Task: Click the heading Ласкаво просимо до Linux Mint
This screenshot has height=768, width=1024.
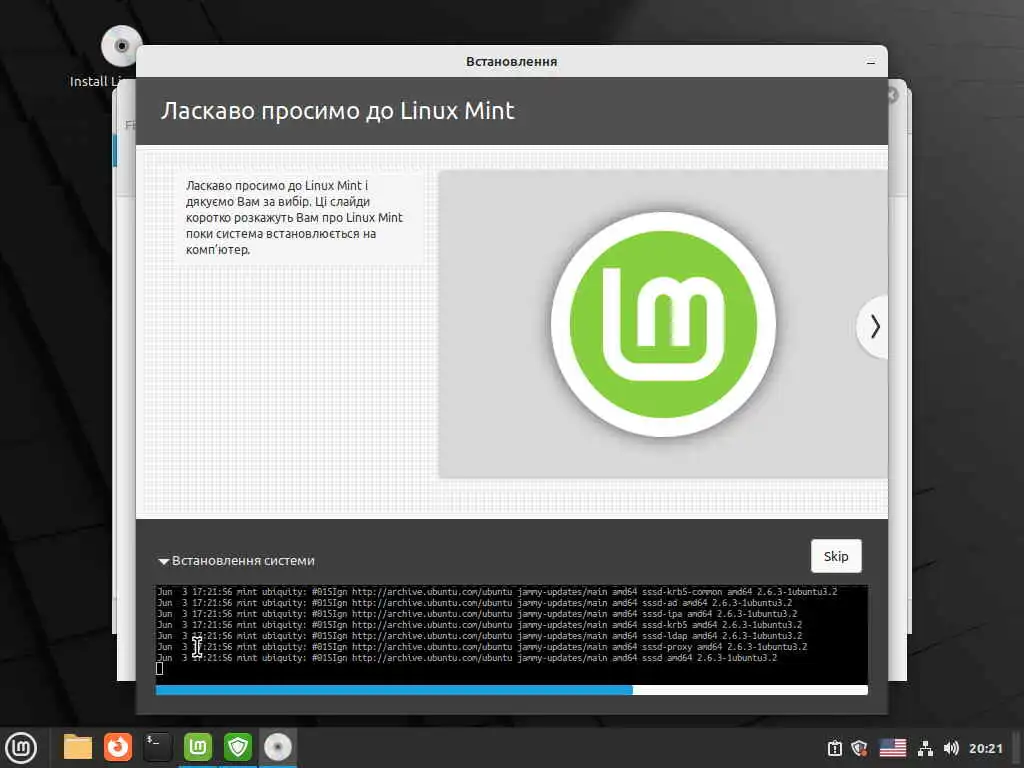Action: (x=338, y=110)
